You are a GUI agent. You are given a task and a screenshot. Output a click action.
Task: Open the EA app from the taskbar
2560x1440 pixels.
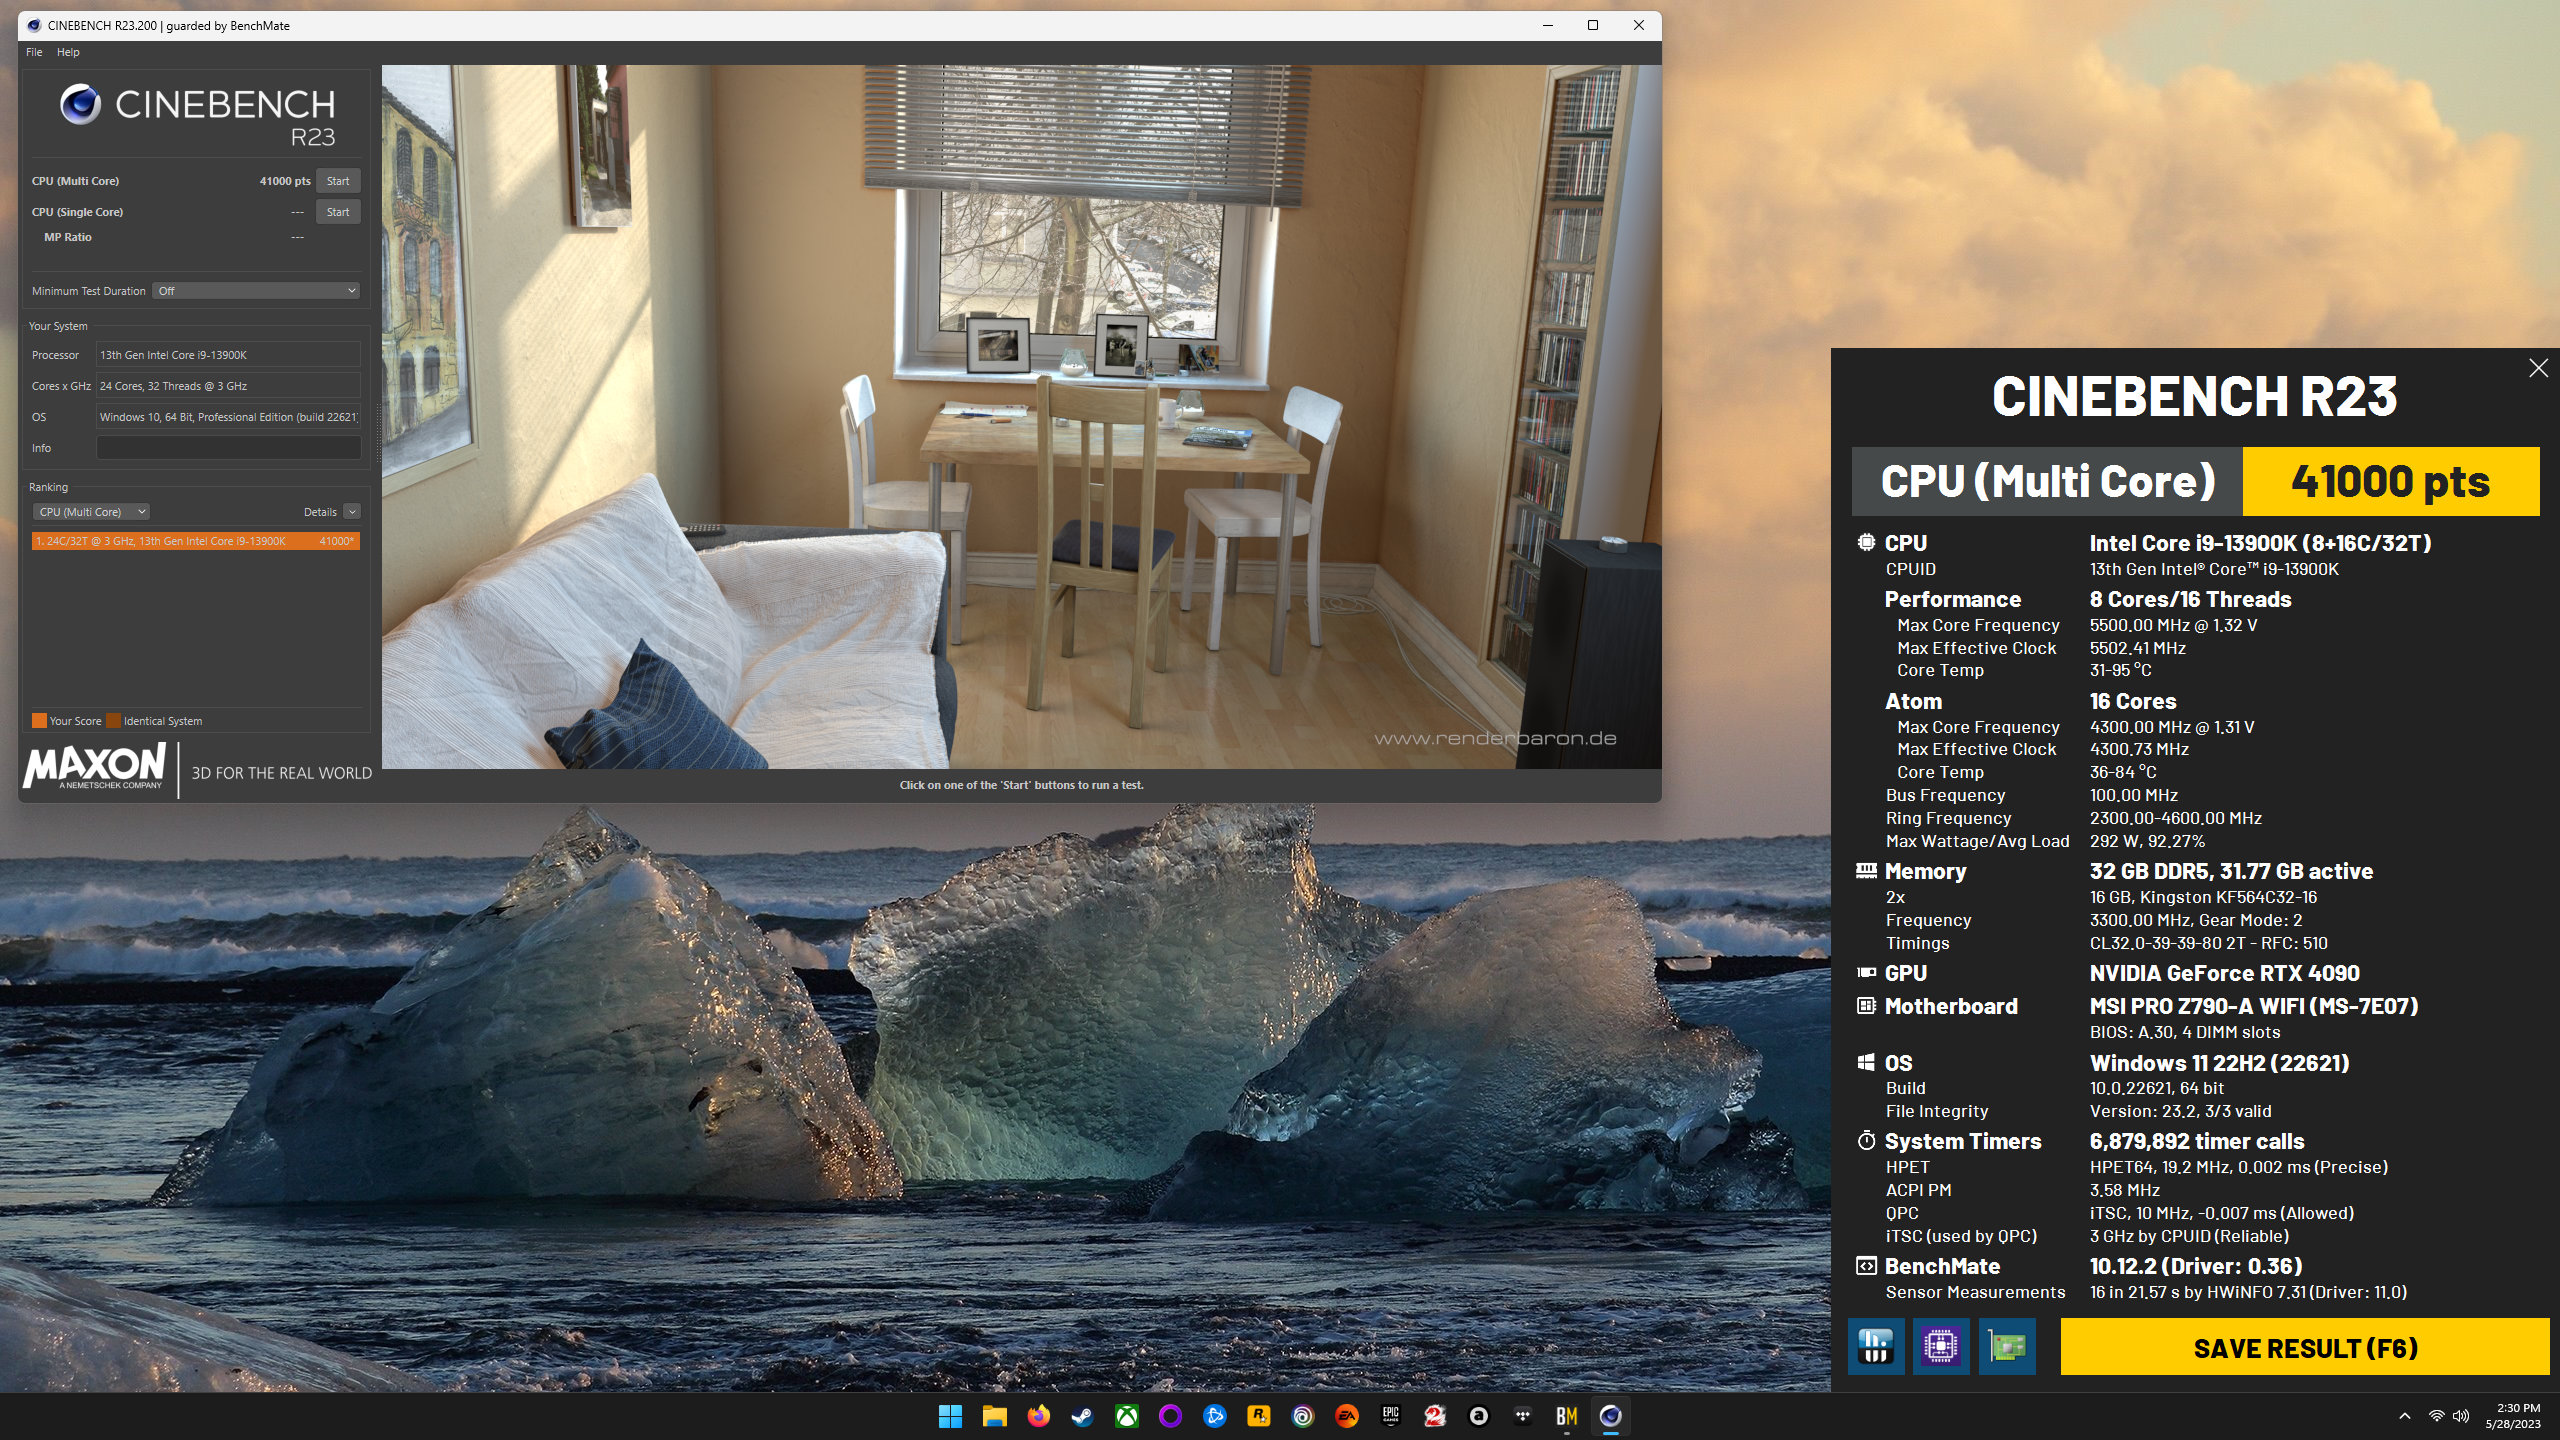(1346, 1416)
